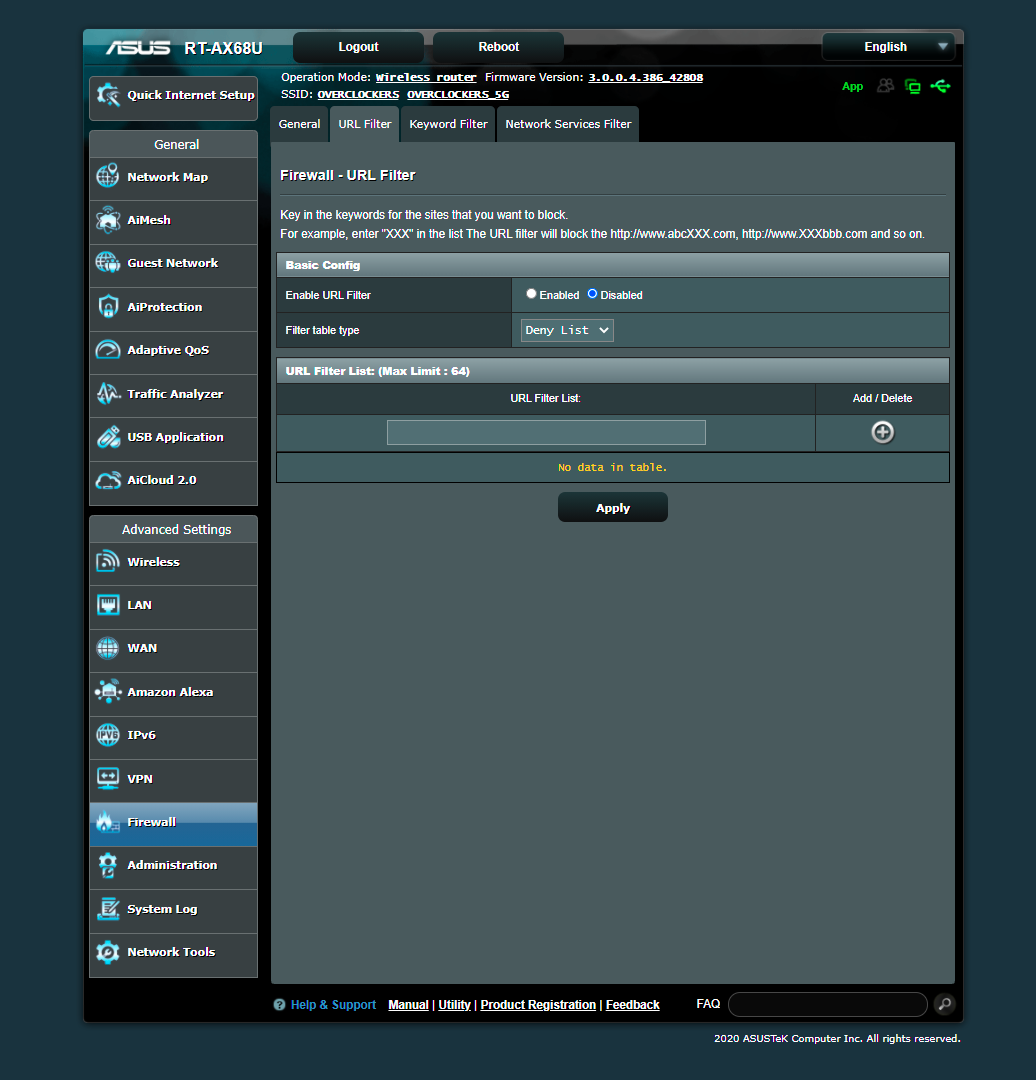Click the Firewall flame icon
Viewport: 1036px width, 1080px height.
pyautogui.click(x=107, y=822)
